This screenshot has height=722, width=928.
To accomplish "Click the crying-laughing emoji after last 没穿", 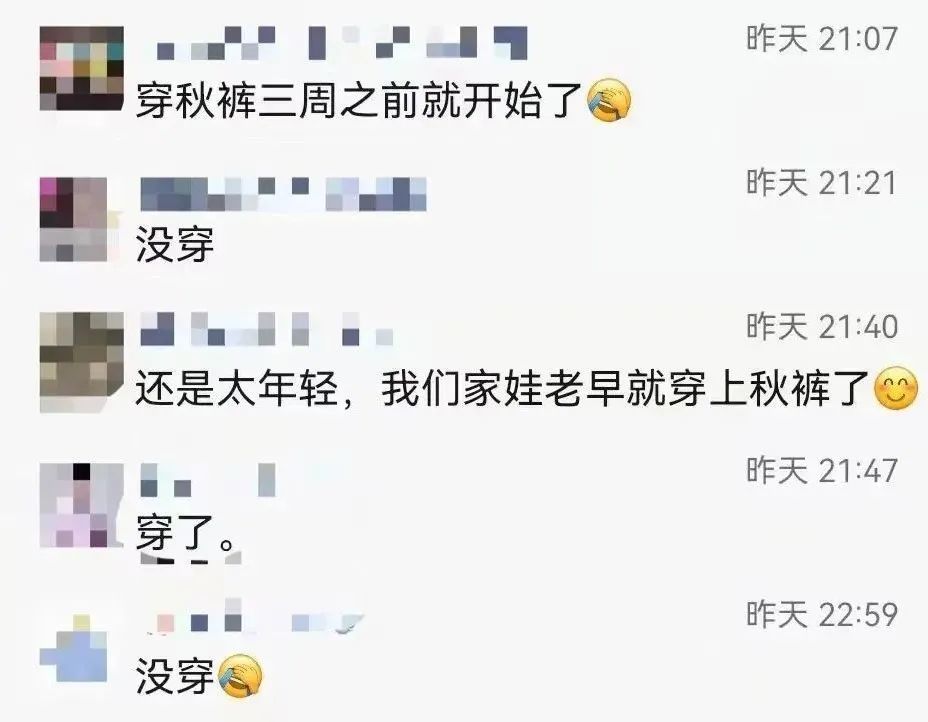I will point(240,676).
